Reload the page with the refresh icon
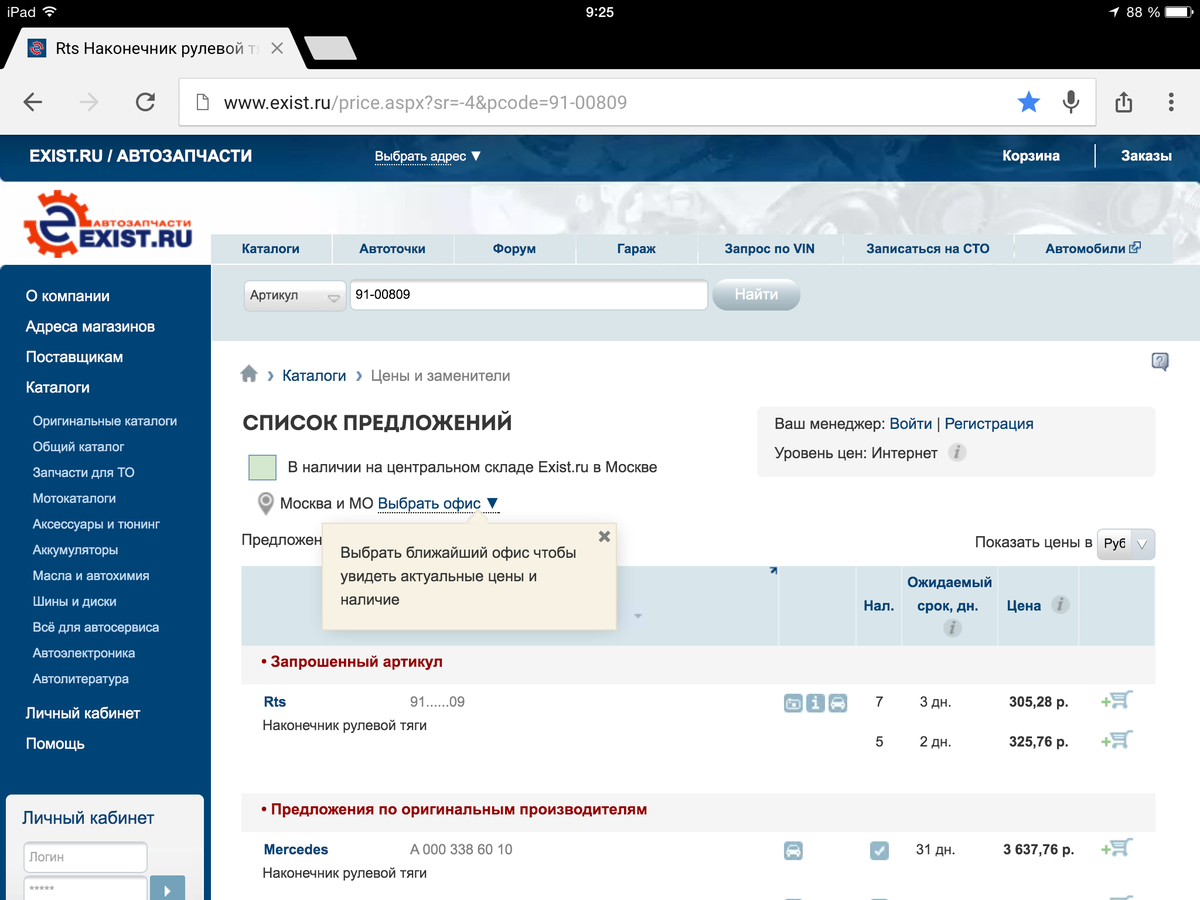The width and height of the screenshot is (1200, 900). point(145,102)
